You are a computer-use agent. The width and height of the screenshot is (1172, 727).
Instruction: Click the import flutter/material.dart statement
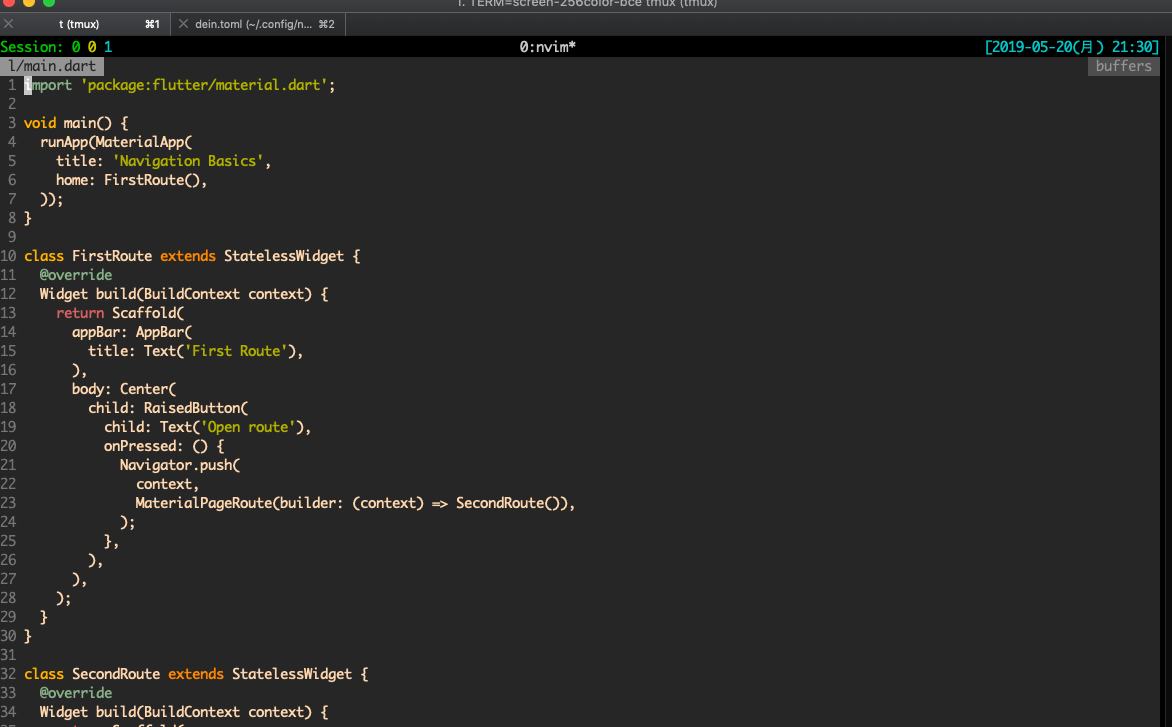[180, 84]
